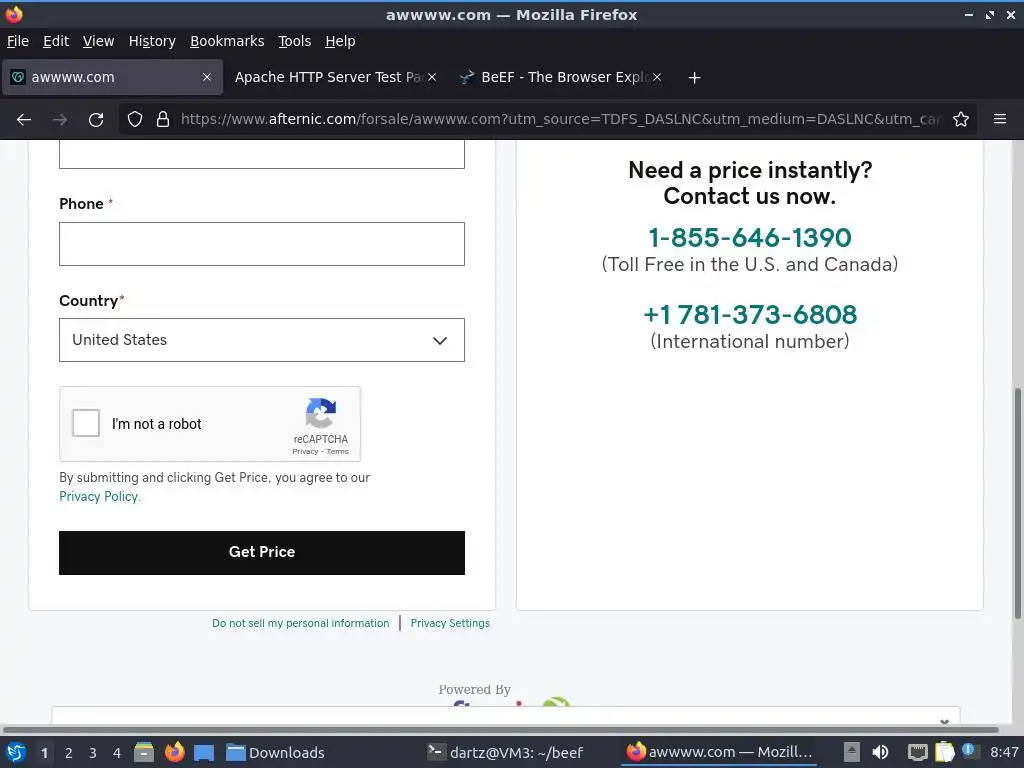Expand the collapsed panel chevron at page bottom
The width and height of the screenshot is (1024, 768).
click(x=944, y=721)
